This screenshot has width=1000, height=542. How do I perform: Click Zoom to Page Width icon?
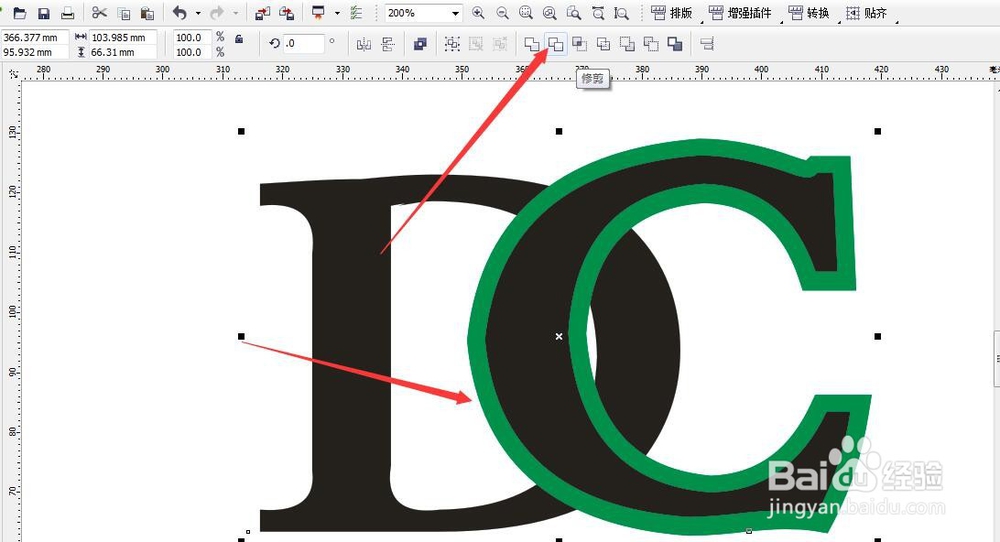[x=598, y=13]
